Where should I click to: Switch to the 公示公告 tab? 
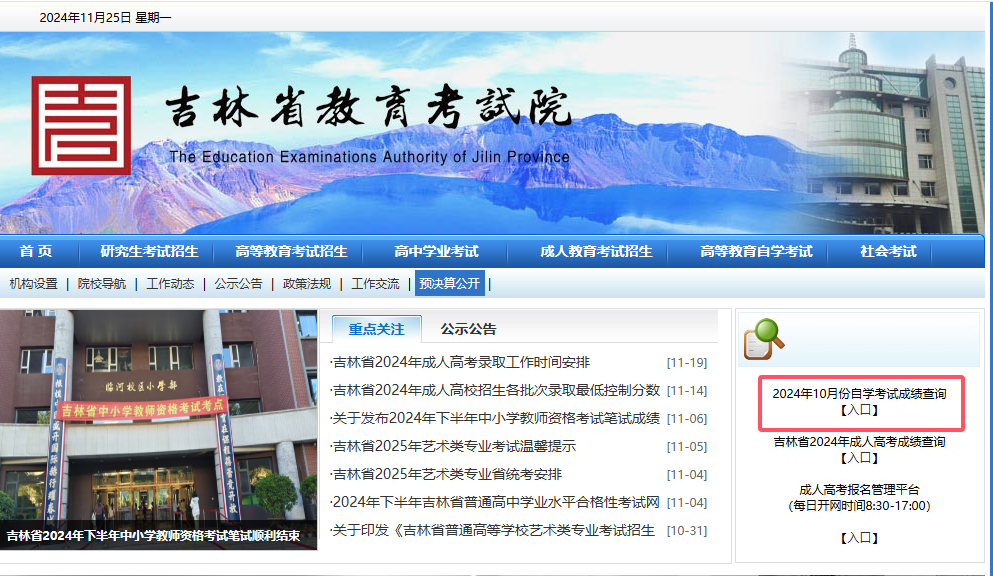point(469,329)
